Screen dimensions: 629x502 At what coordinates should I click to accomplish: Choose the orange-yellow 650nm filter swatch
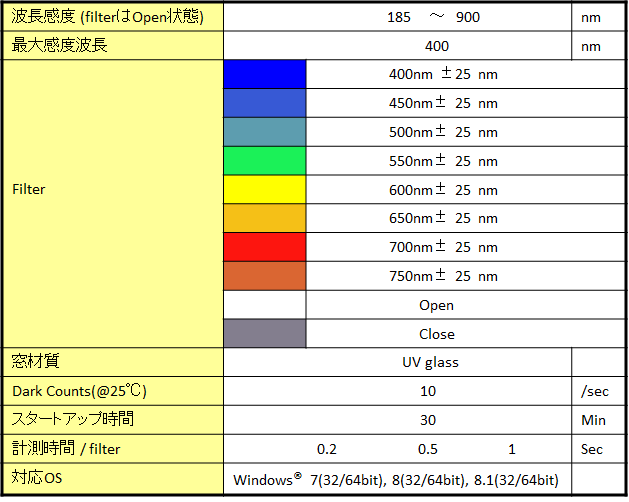click(264, 218)
